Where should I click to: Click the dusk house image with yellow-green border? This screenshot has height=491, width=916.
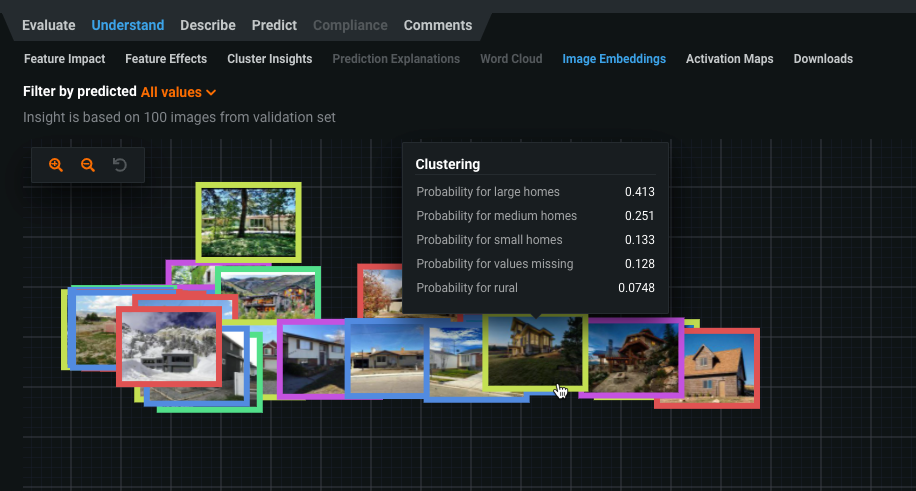[x=533, y=351]
